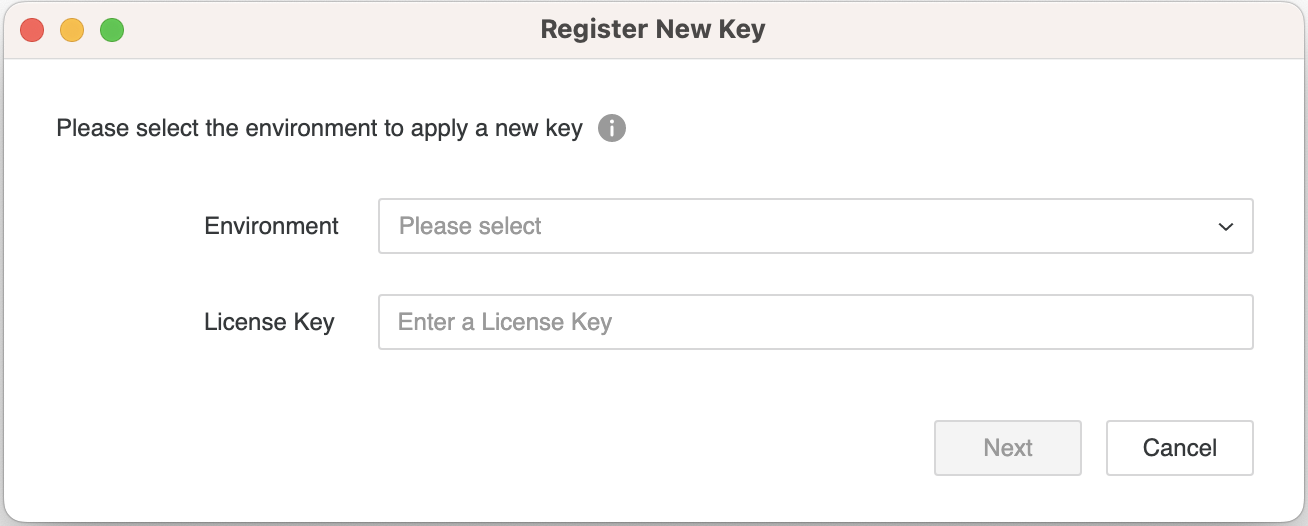This screenshot has height=526, width=1308.
Task: Proceed to the next step with Next
Action: point(1007,448)
